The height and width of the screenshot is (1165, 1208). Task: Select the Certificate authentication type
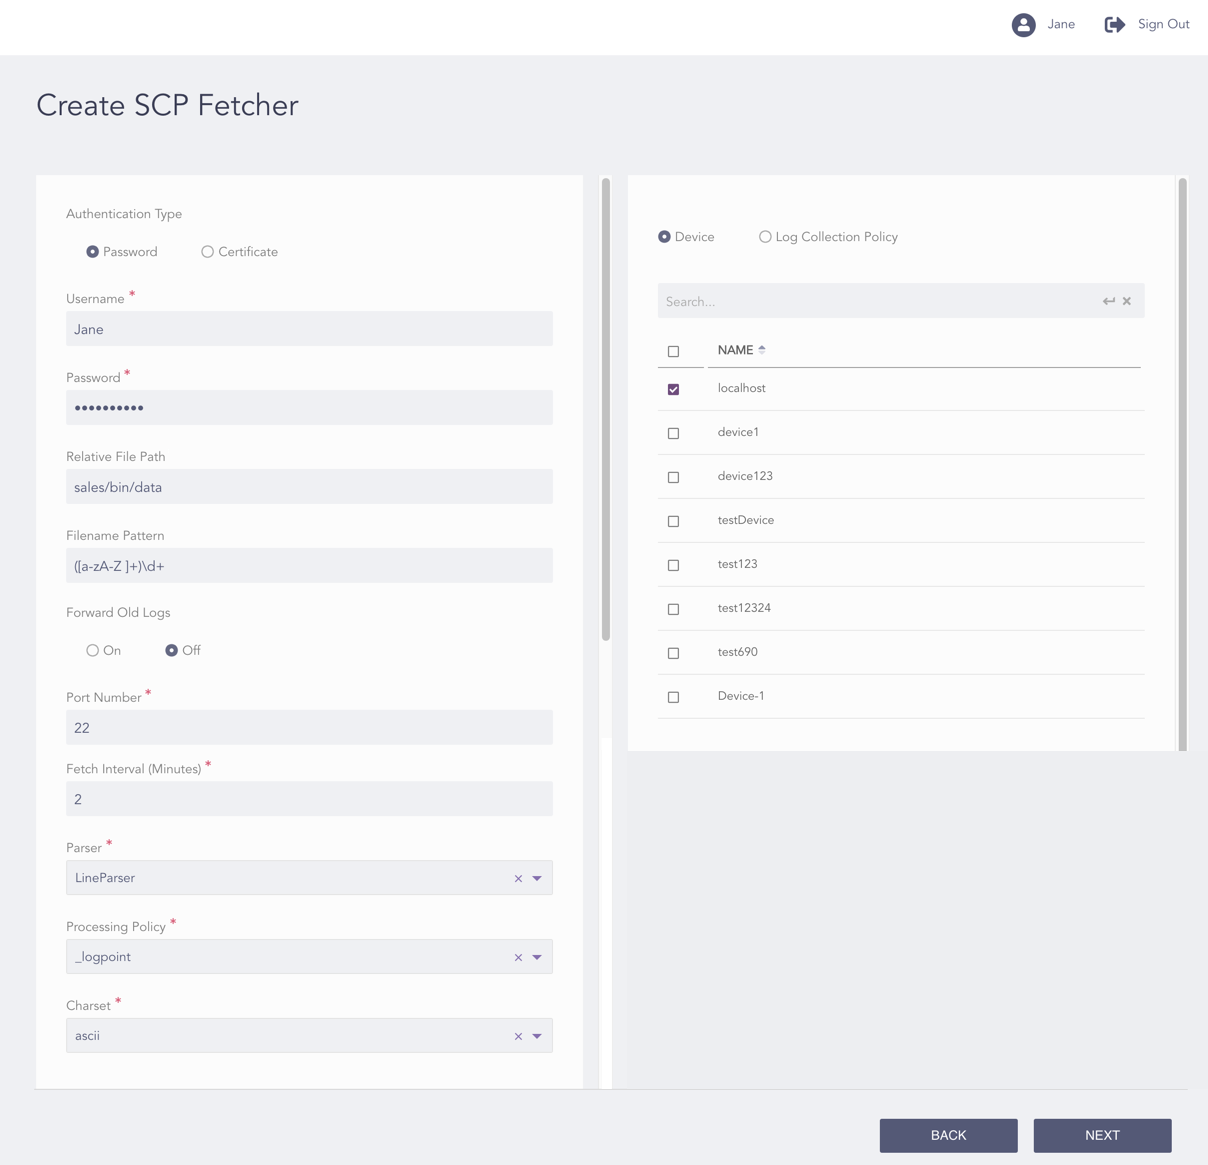pyautogui.click(x=208, y=251)
